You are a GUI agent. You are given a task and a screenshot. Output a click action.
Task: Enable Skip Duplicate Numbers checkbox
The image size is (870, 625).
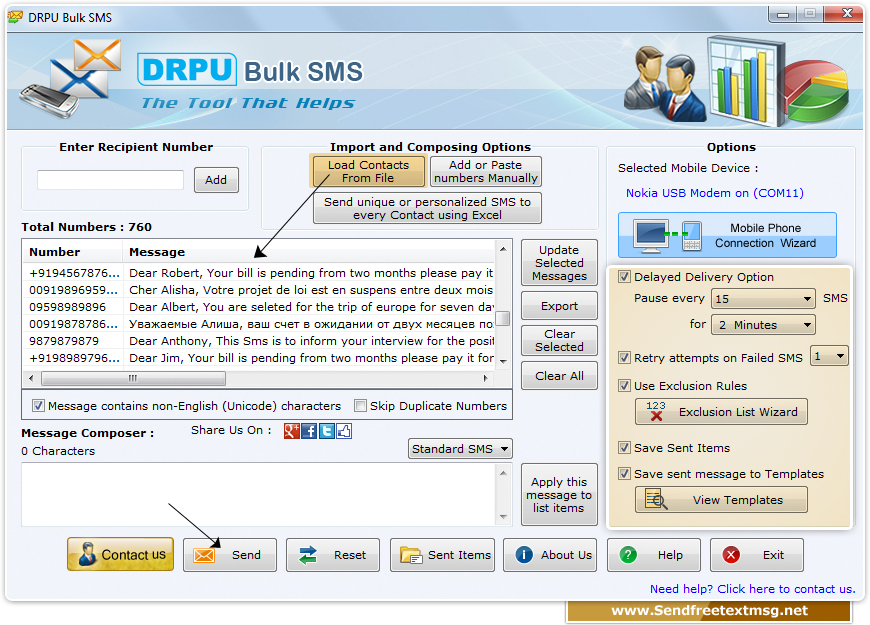[x=361, y=406]
